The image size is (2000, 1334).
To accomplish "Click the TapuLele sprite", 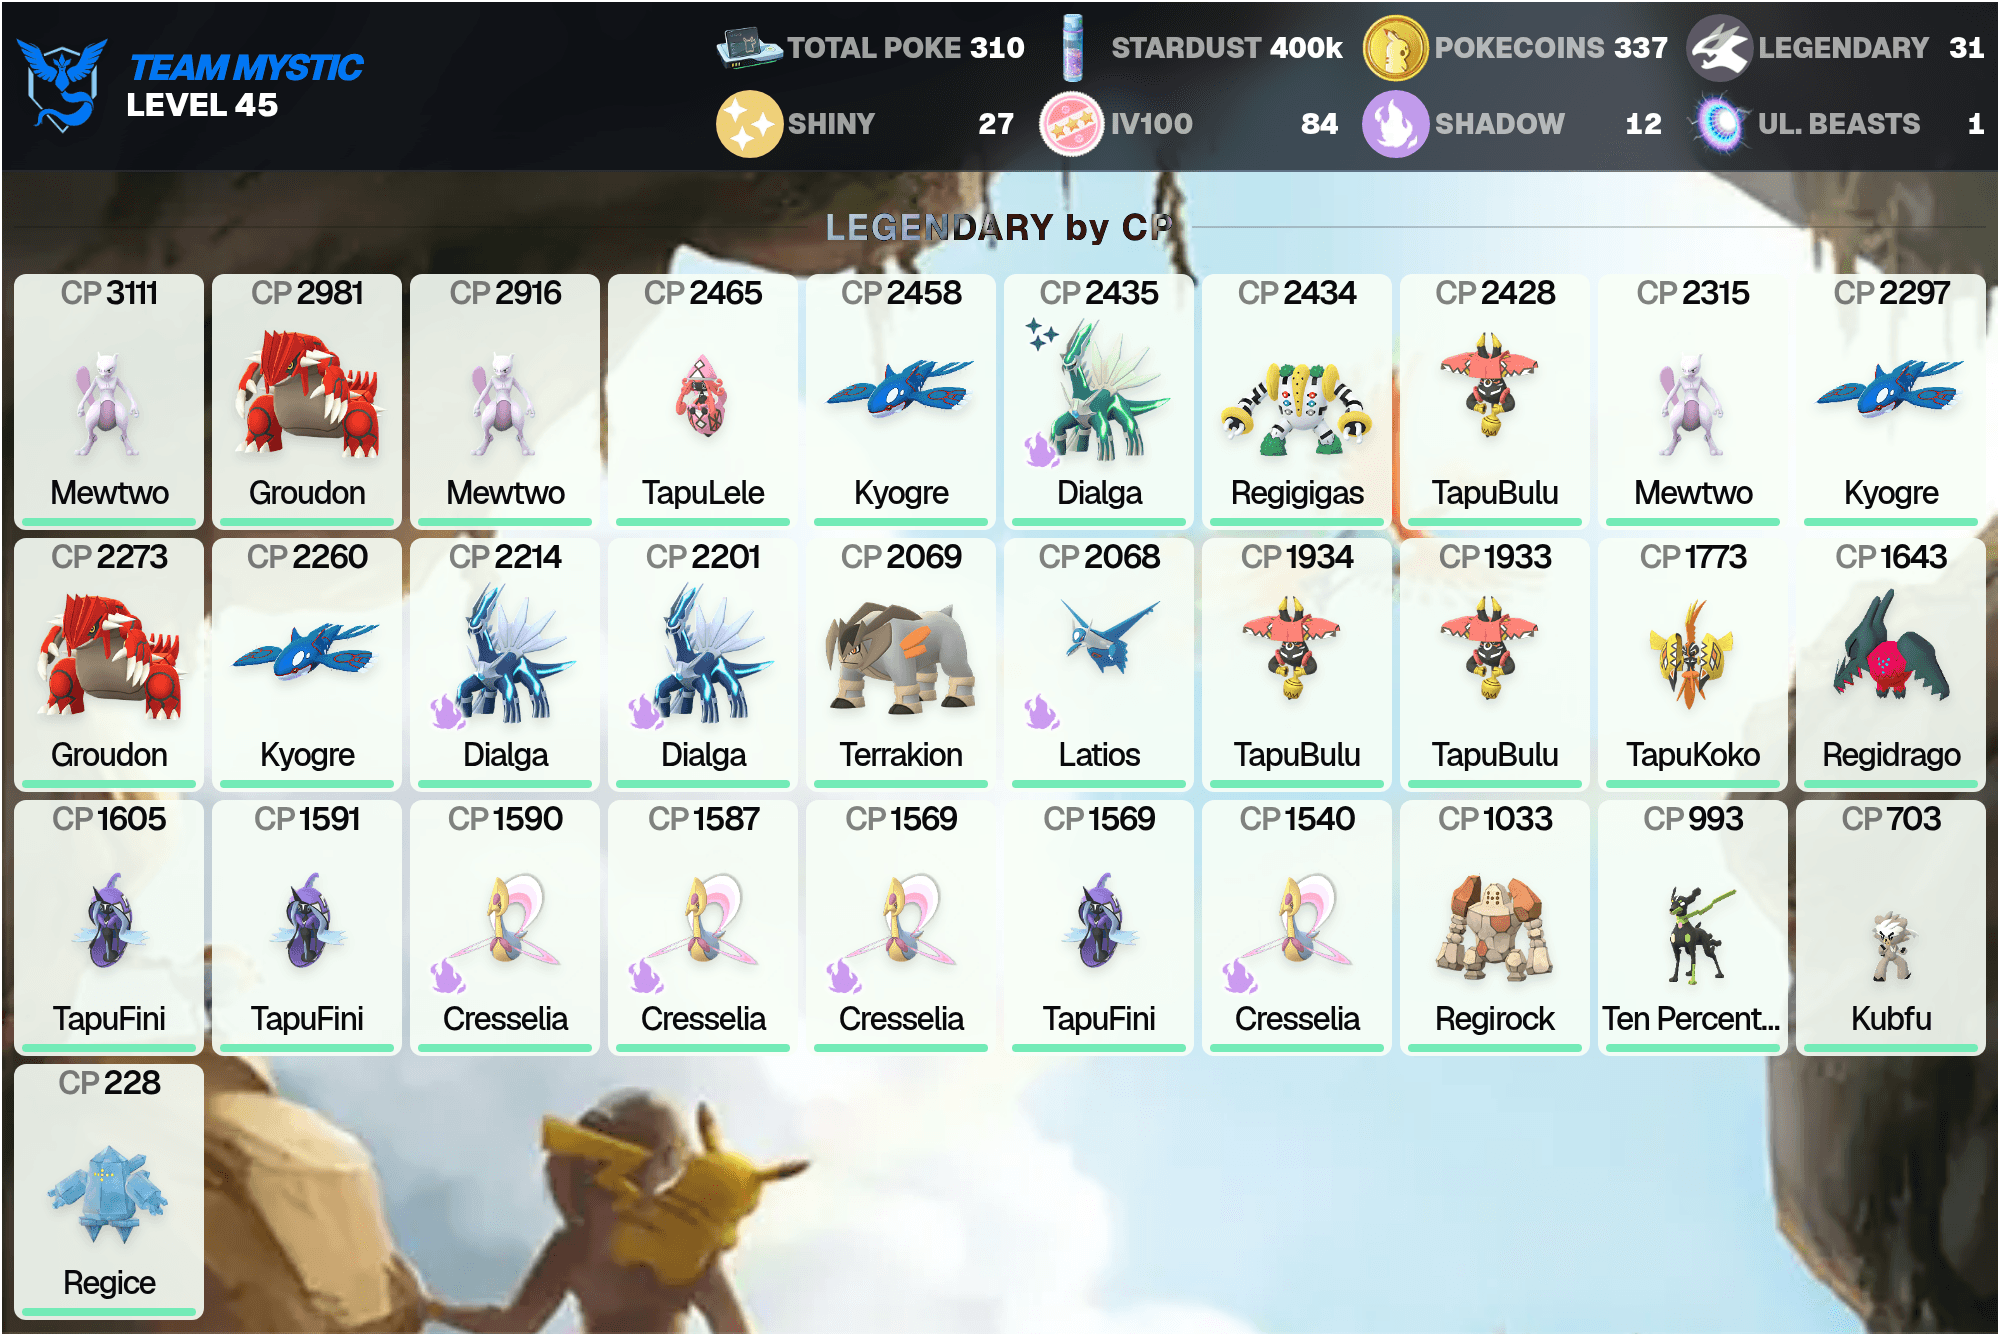I will 703,396.
